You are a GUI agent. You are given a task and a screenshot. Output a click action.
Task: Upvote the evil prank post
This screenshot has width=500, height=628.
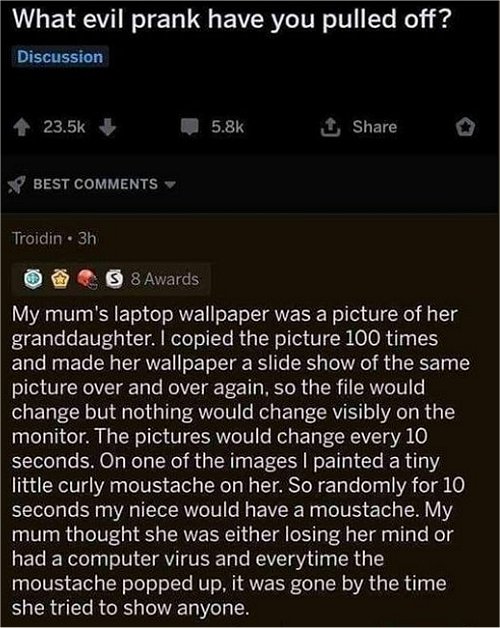click(22, 128)
